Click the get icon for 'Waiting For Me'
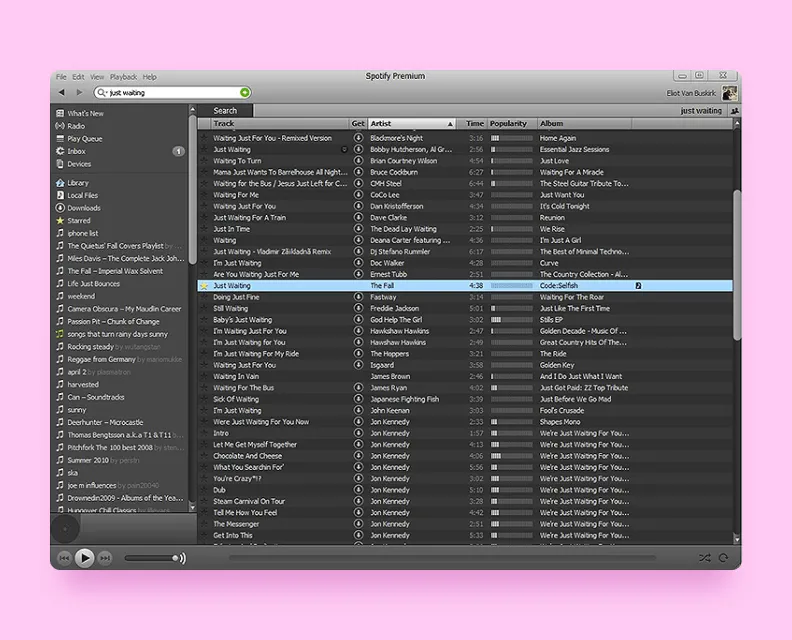This screenshot has width=792, height=640. point(358,194)
